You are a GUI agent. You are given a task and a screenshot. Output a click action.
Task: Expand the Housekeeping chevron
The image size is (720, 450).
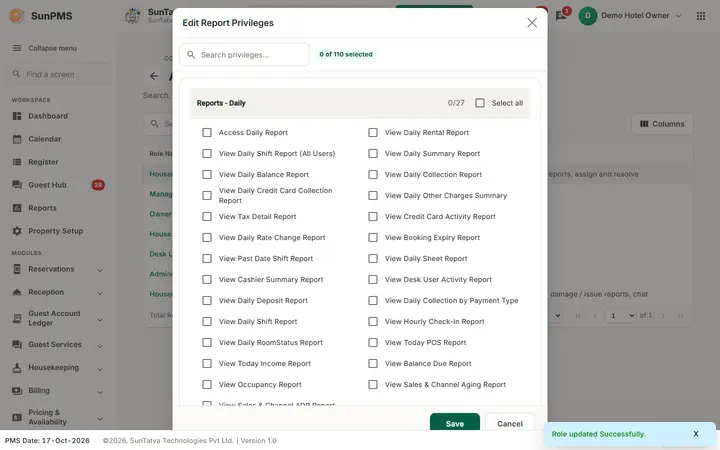[100, 369]
